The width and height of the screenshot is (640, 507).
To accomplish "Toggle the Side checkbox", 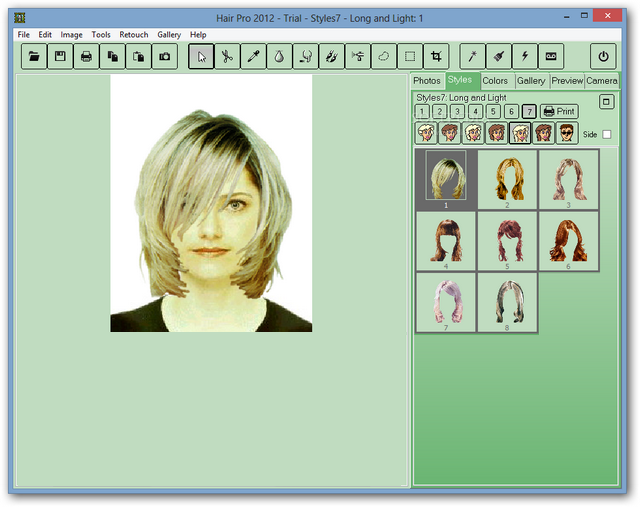I will click(x=607, y=134).
